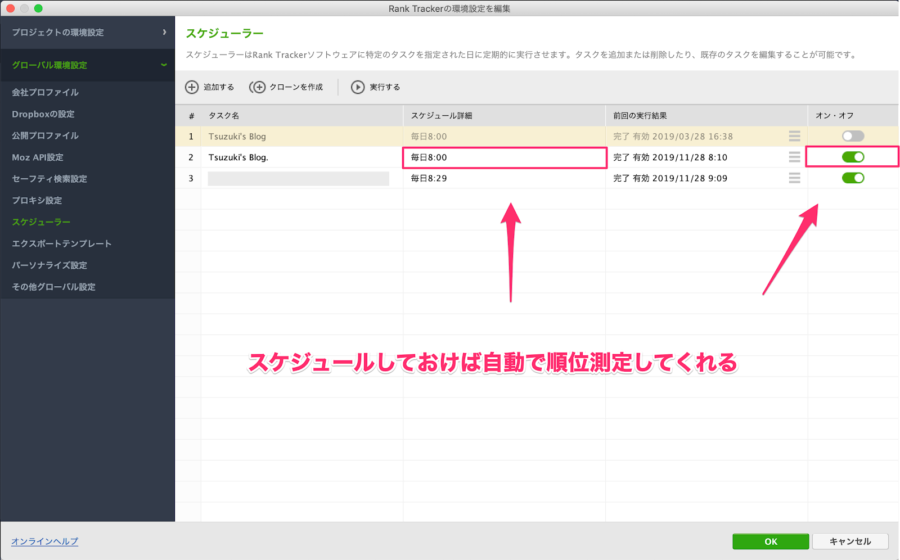Collapse グローバル環境設定 section

pos(87,65)
